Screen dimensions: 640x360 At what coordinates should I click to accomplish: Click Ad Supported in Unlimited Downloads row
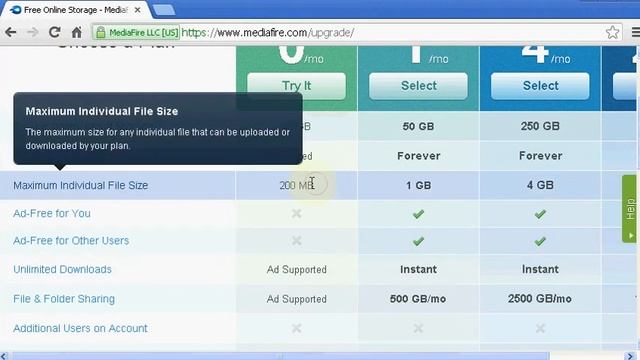(297, 270)
